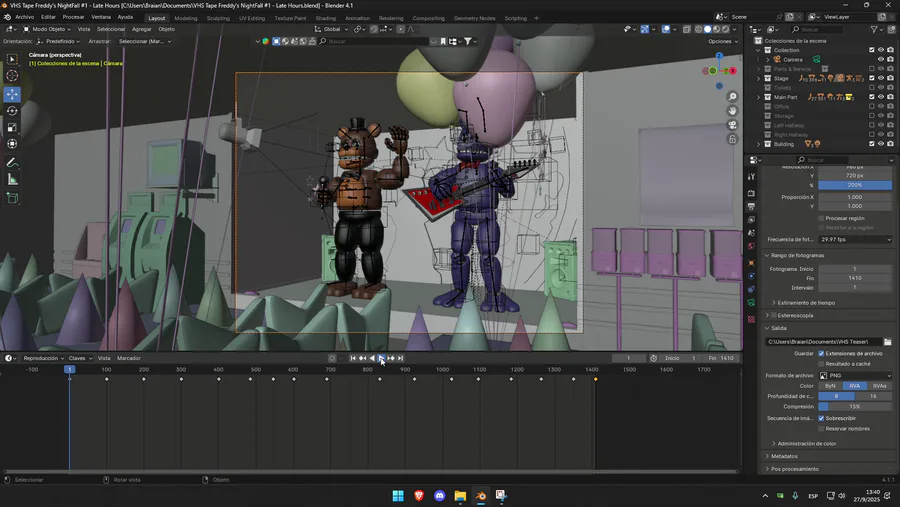This screenshot has height=507, width=900.
Task: Switch to the Scripting workspace tab
Action: pos(515,18)
